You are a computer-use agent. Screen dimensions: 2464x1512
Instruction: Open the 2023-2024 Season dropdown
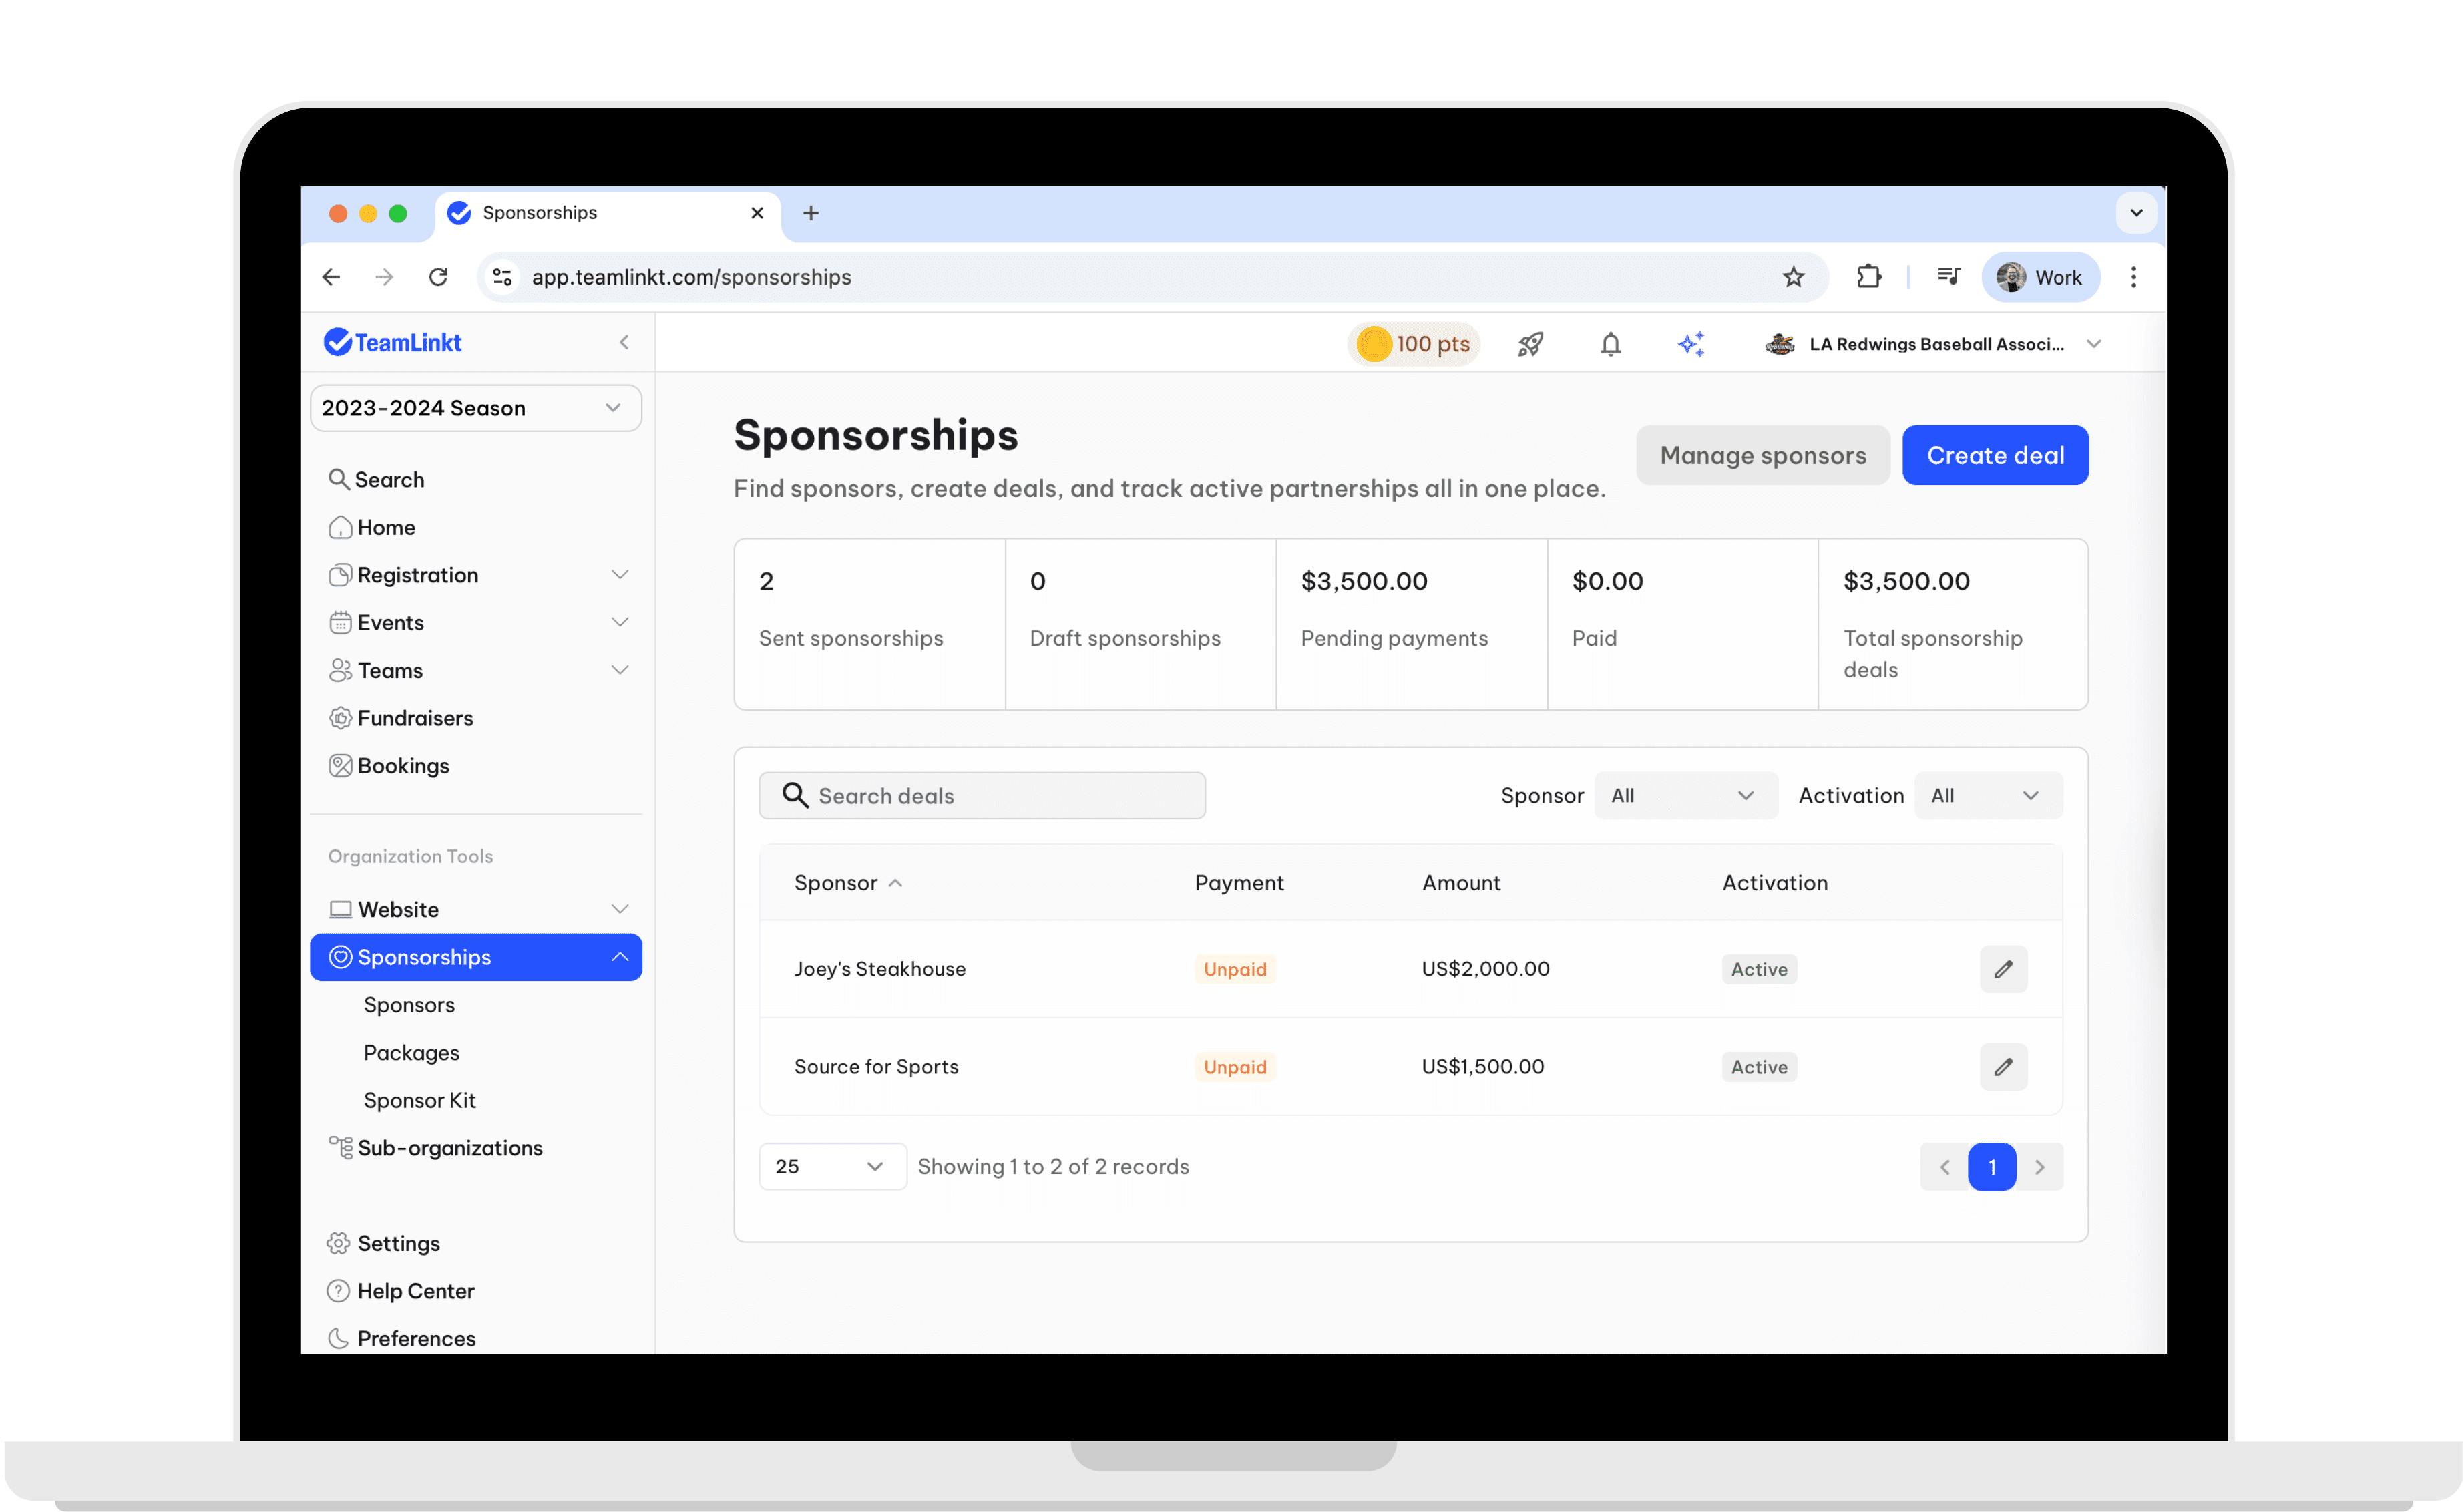475,408
